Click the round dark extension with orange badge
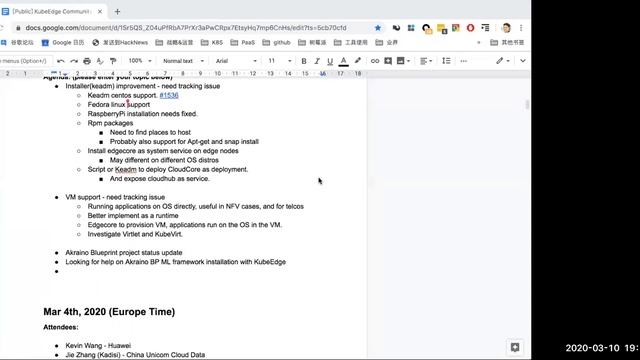Viewport: 640px width, 360px height. coord(427,29)
